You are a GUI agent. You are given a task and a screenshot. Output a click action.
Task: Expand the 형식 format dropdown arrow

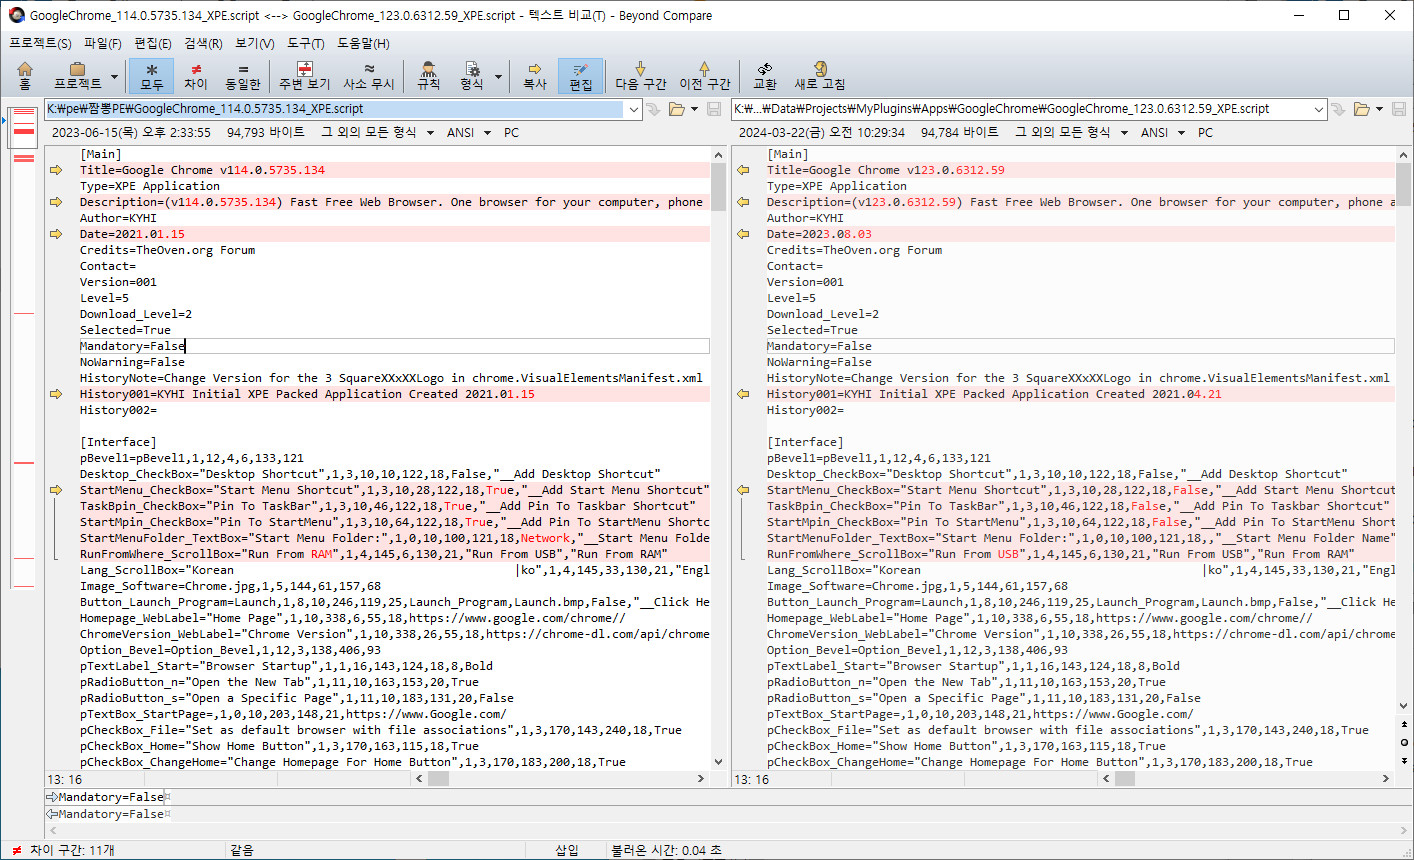[498, 76]
